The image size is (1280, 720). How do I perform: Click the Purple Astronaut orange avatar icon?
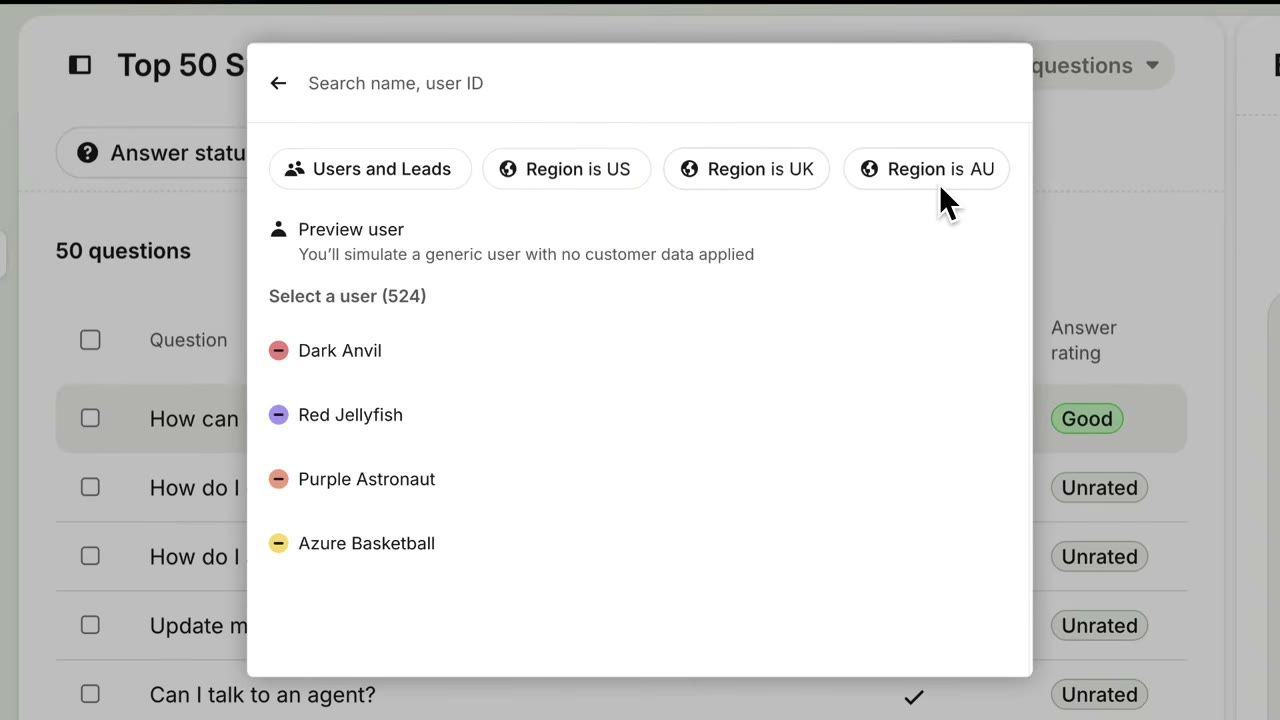[x=278, y=479]
